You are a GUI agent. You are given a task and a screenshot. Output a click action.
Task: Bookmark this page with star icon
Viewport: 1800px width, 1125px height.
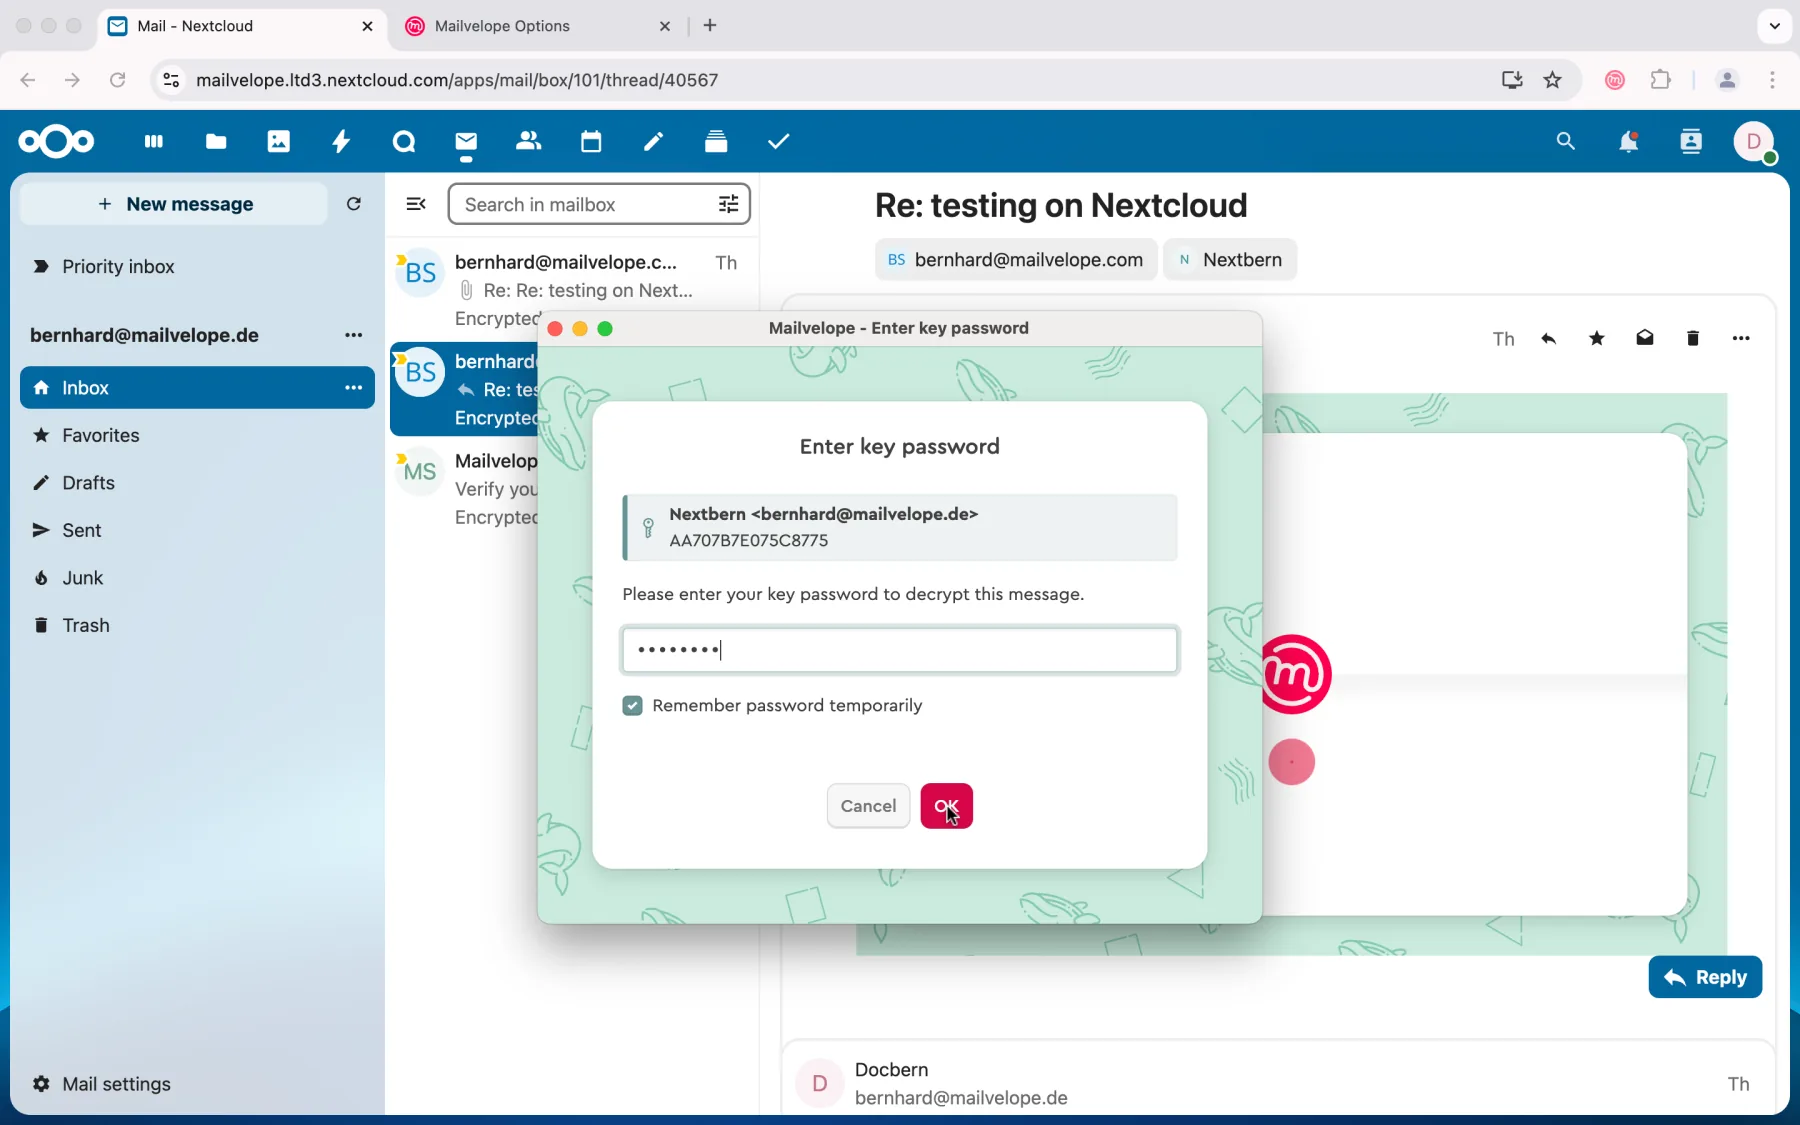[x=1553, y=80]
